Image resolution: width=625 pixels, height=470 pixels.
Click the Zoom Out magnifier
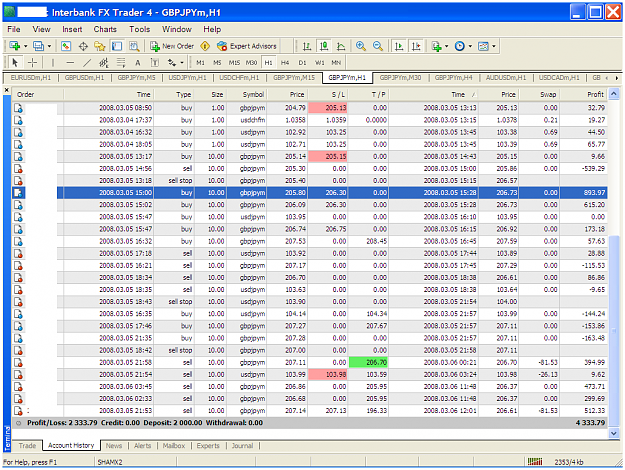point(377,46)
